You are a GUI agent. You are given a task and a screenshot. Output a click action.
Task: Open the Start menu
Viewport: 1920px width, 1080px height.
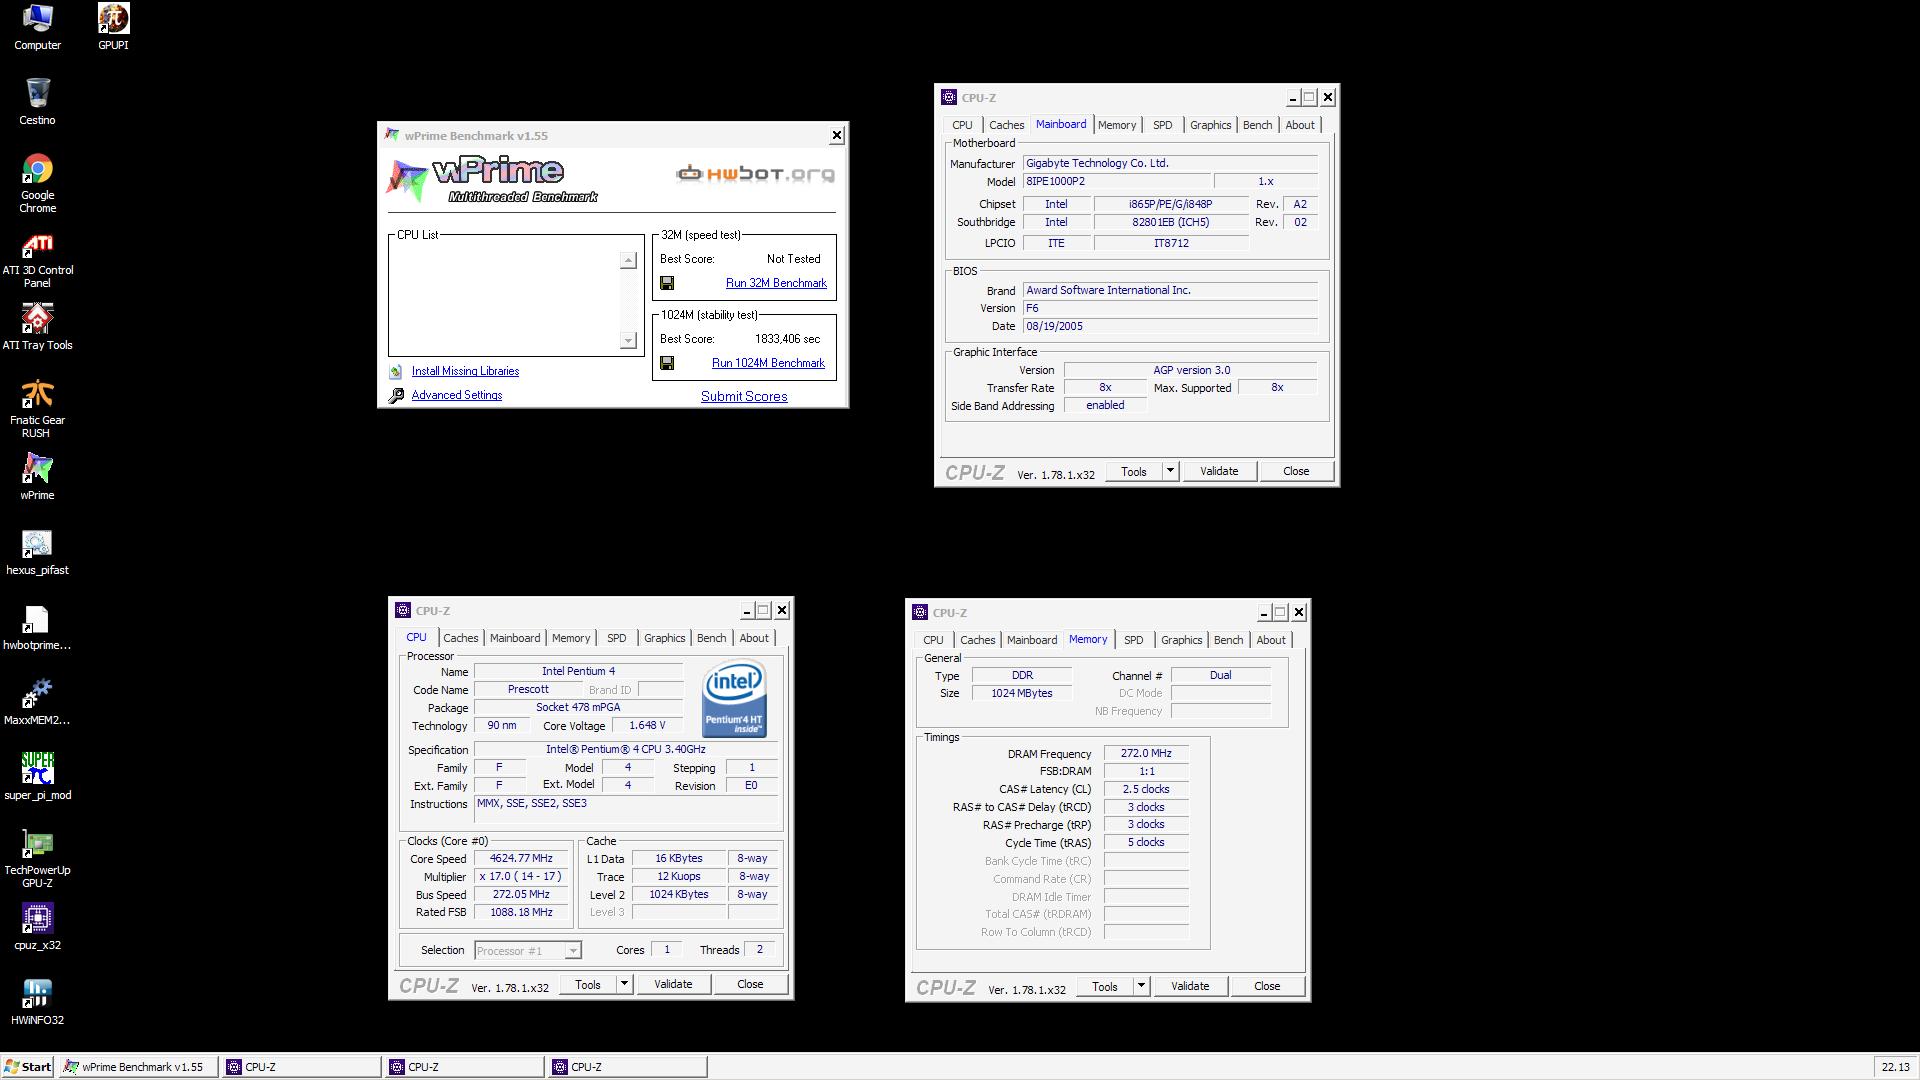tap(28, 1067)
